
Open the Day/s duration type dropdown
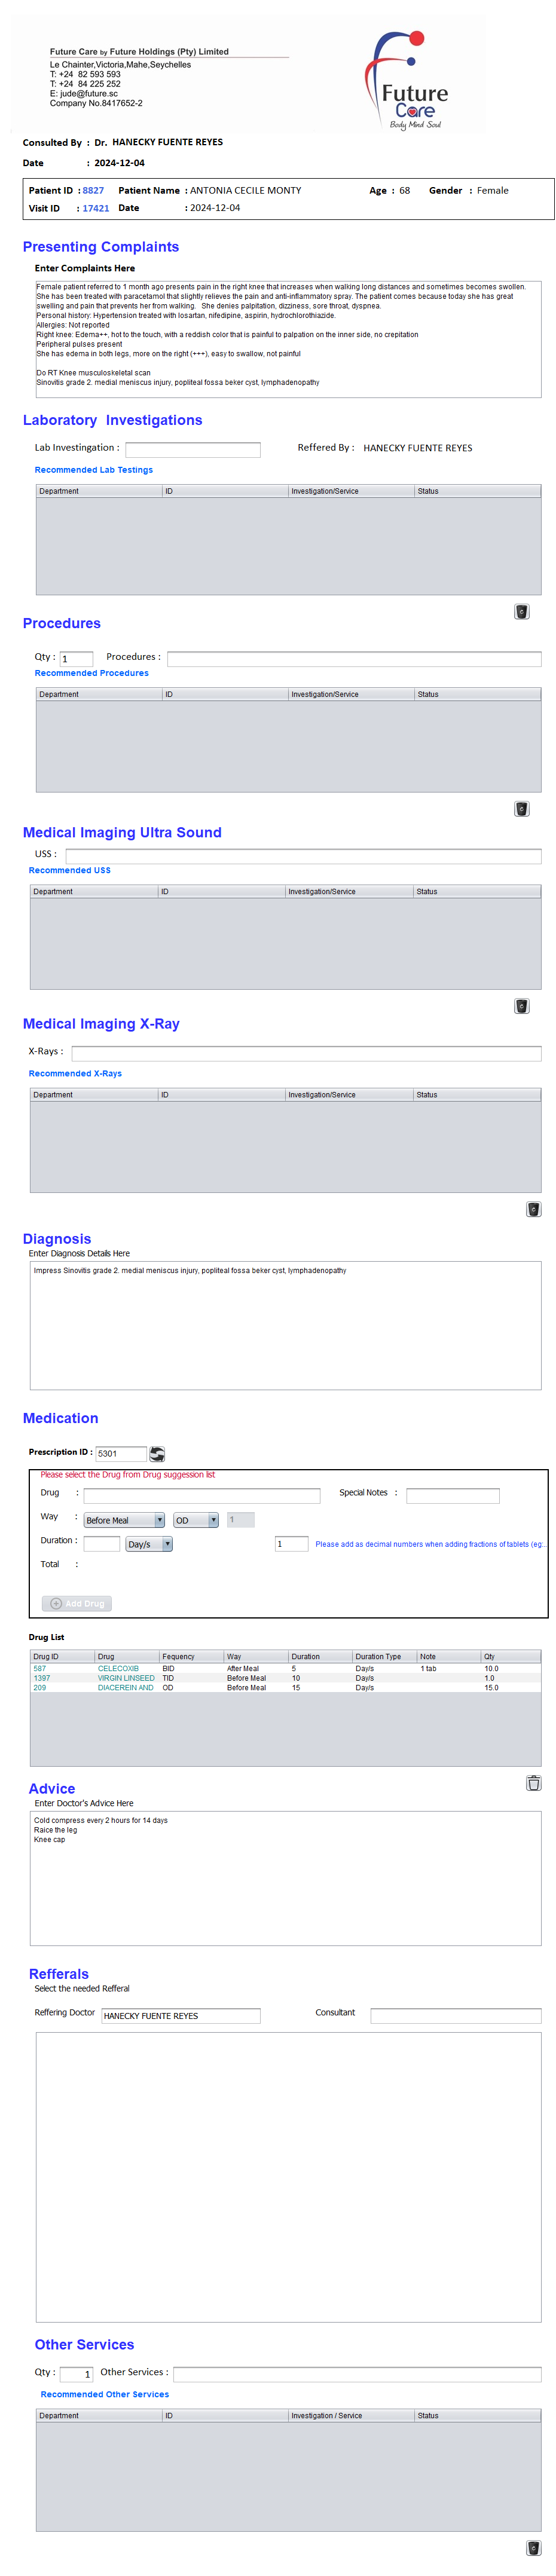pyautogui.click(x=149, y=1544)
